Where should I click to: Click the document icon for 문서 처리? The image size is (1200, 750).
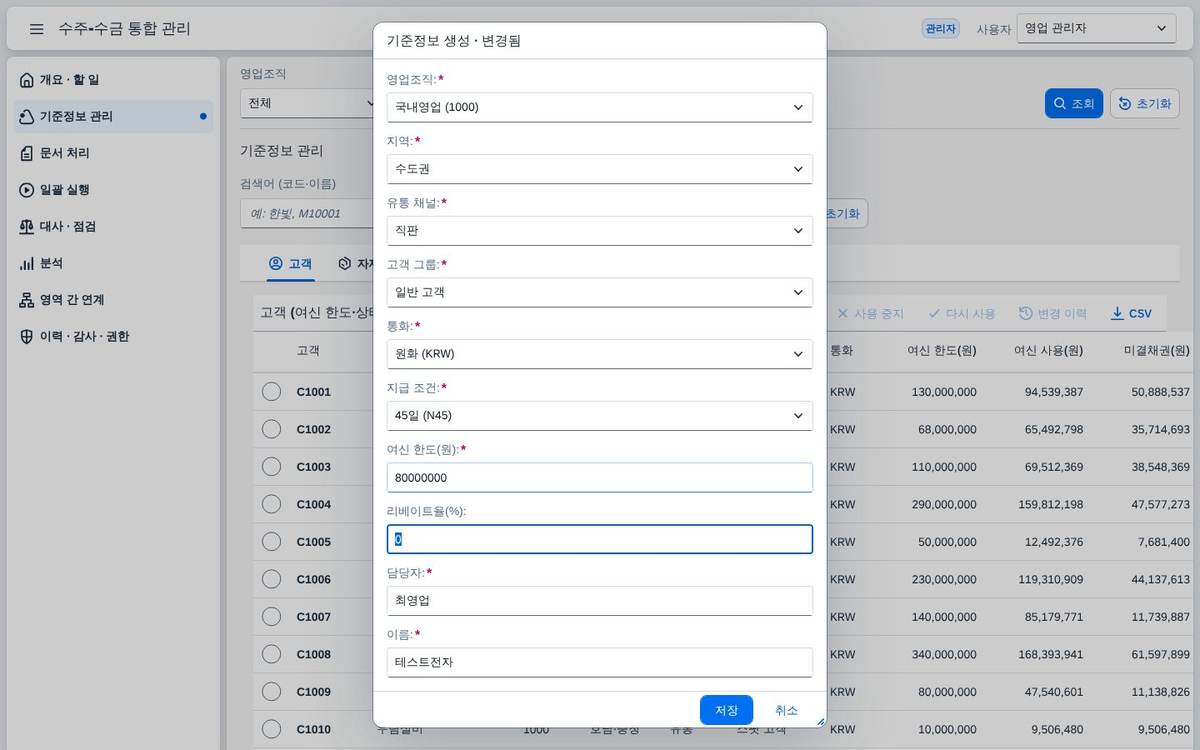pos(27,153)
